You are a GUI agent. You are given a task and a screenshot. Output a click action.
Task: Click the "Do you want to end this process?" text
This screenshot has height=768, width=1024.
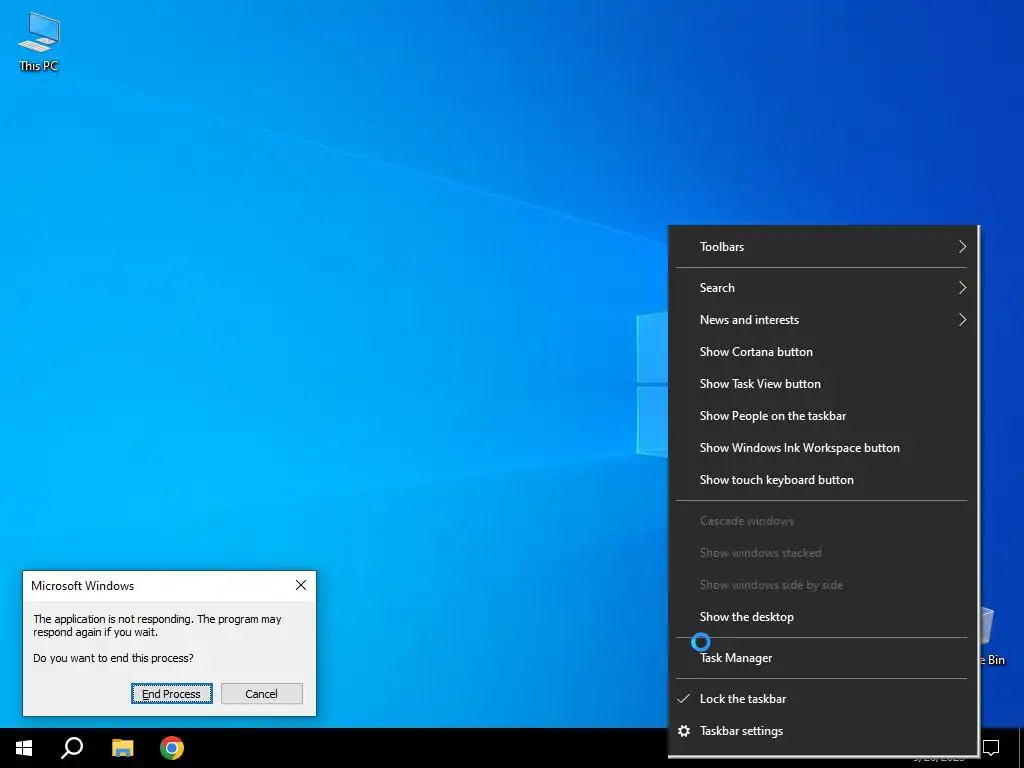pos(113,658)
